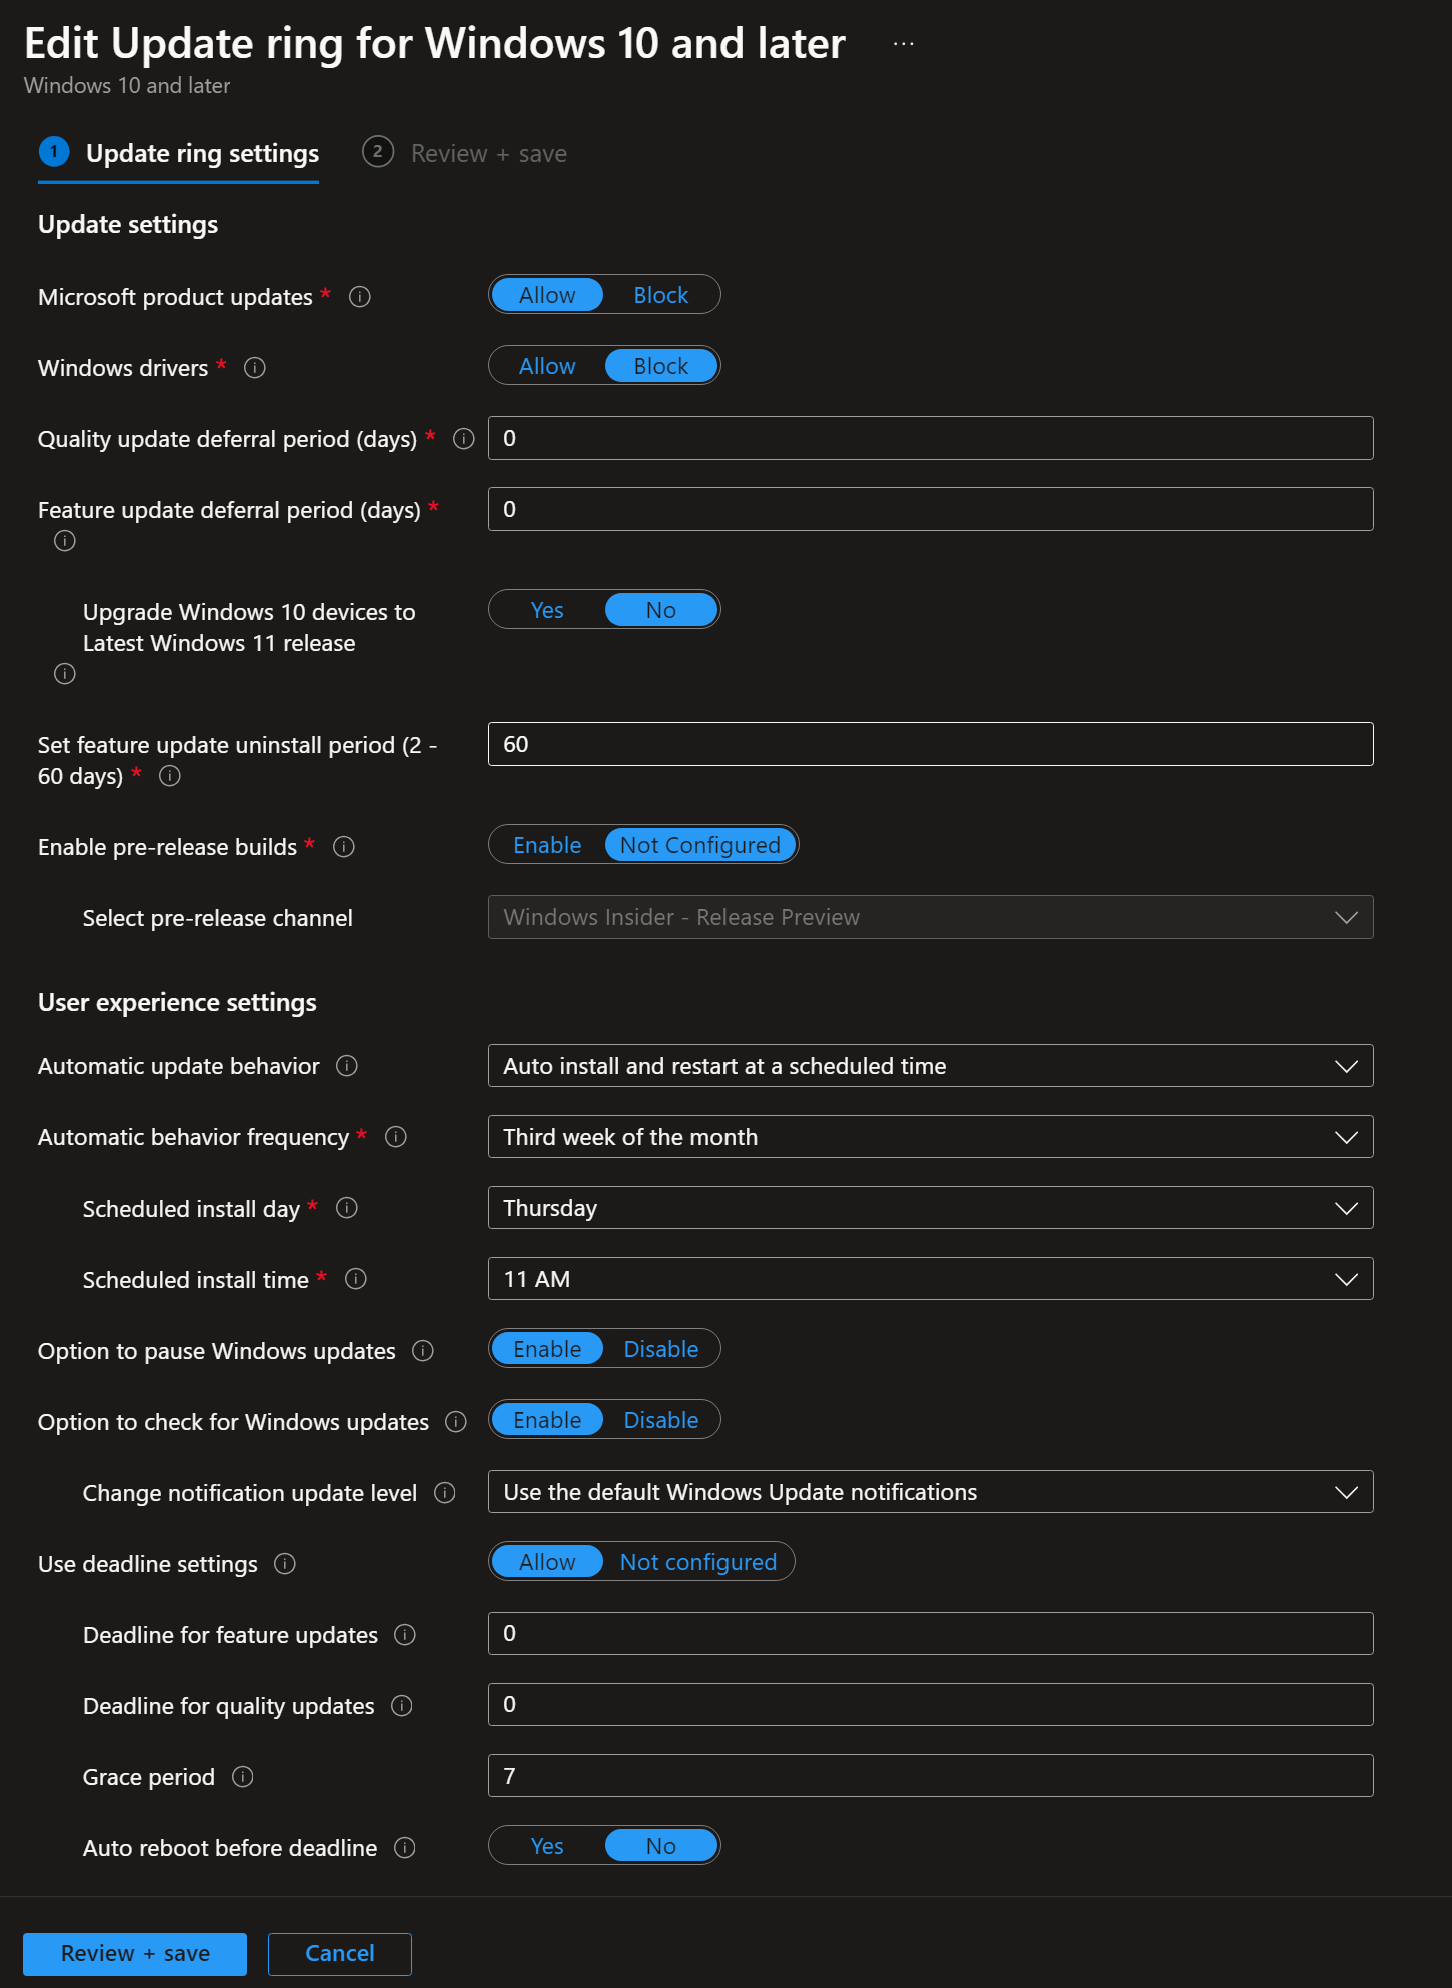Enable option to pause Windows updates
Screen dimensions: 1452x1988
(547, 1349)
